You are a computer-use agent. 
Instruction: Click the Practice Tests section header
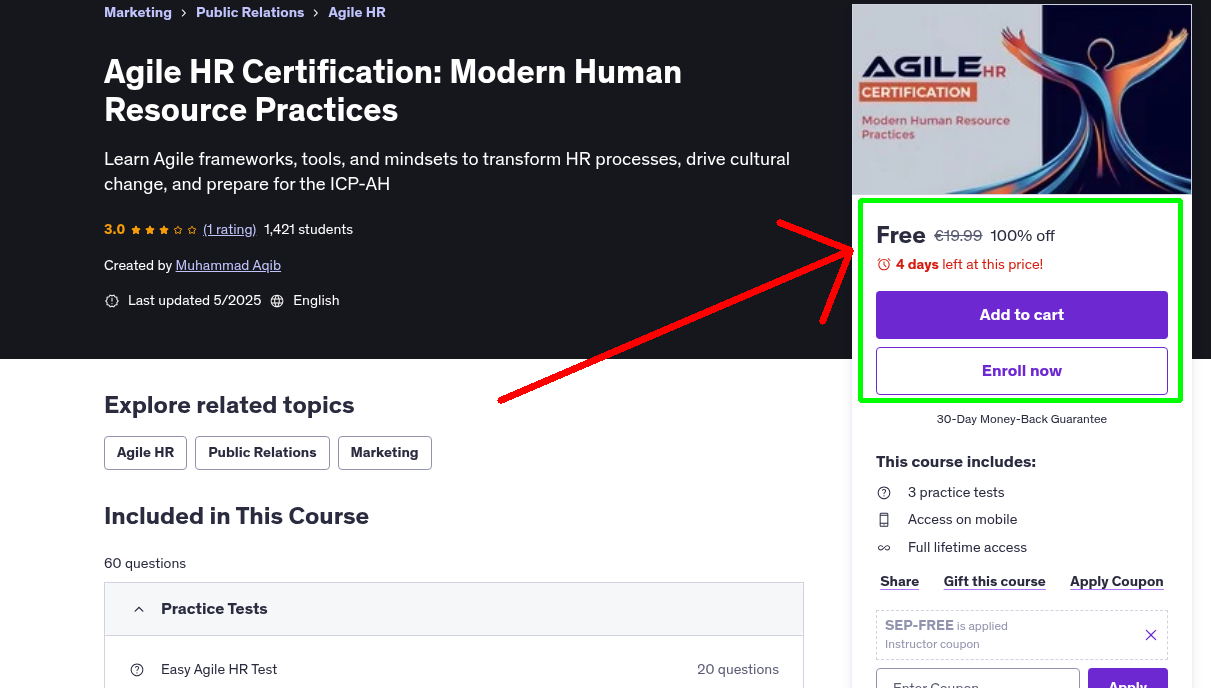454,609
